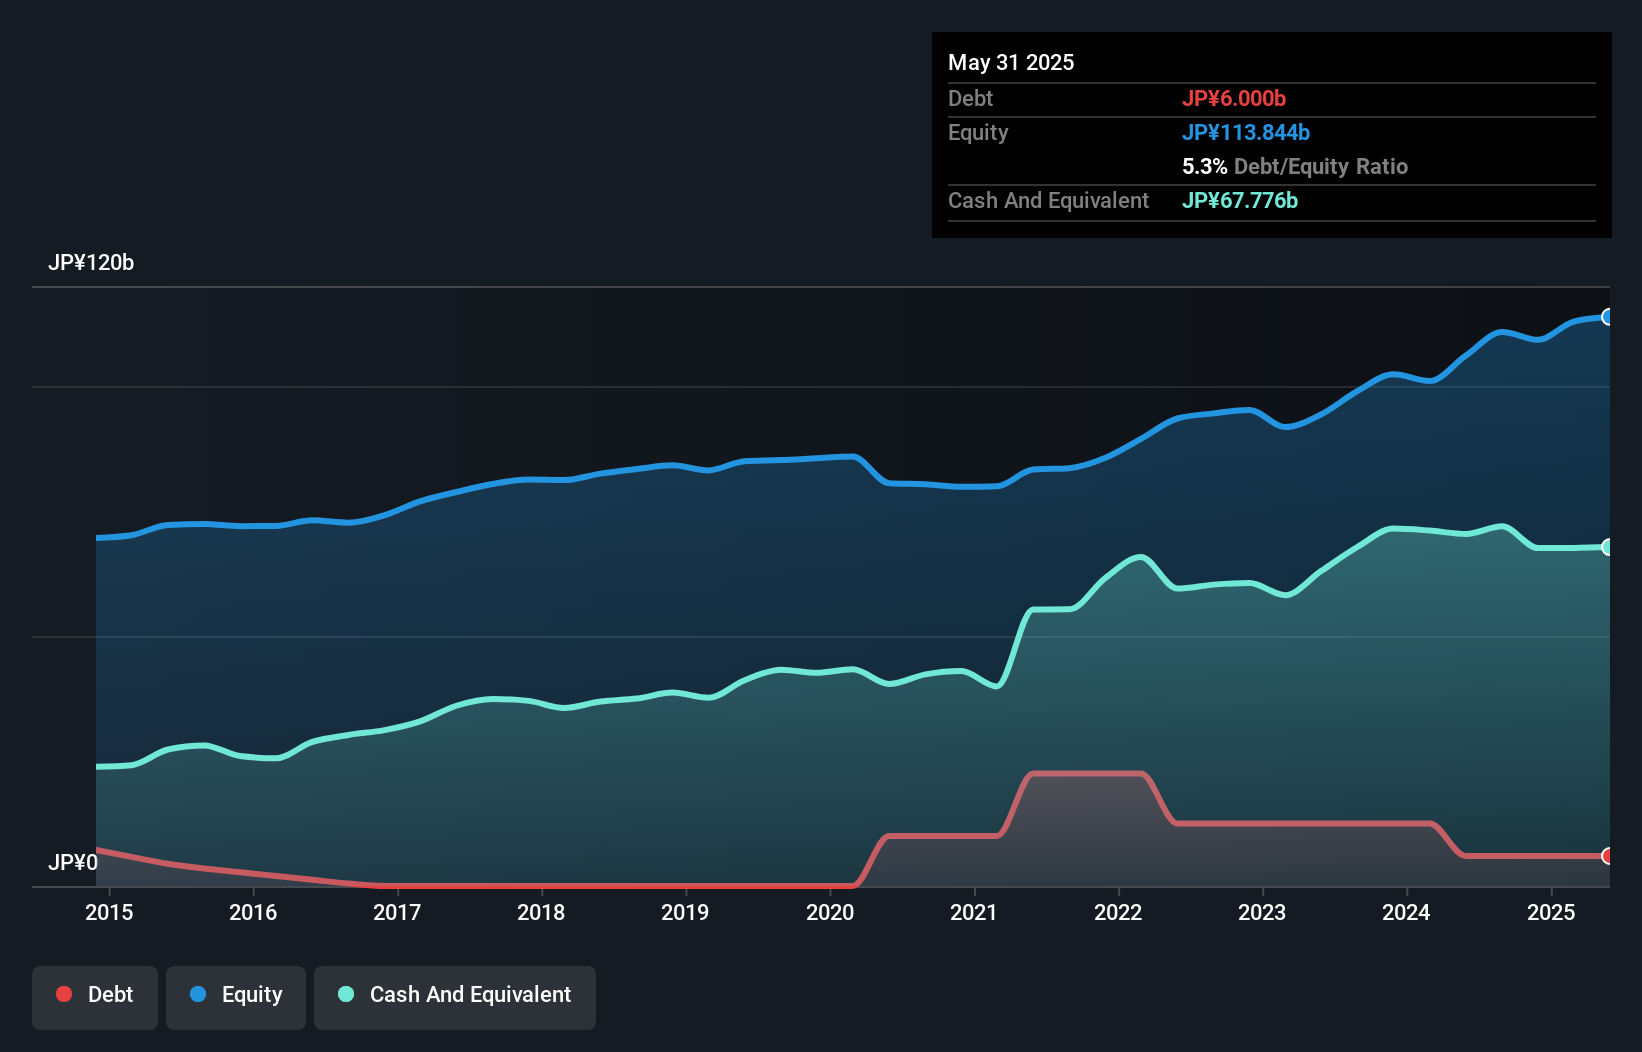Click the May 31 2025 tooltip date

pyautogui.click(x=1011, y=62)
